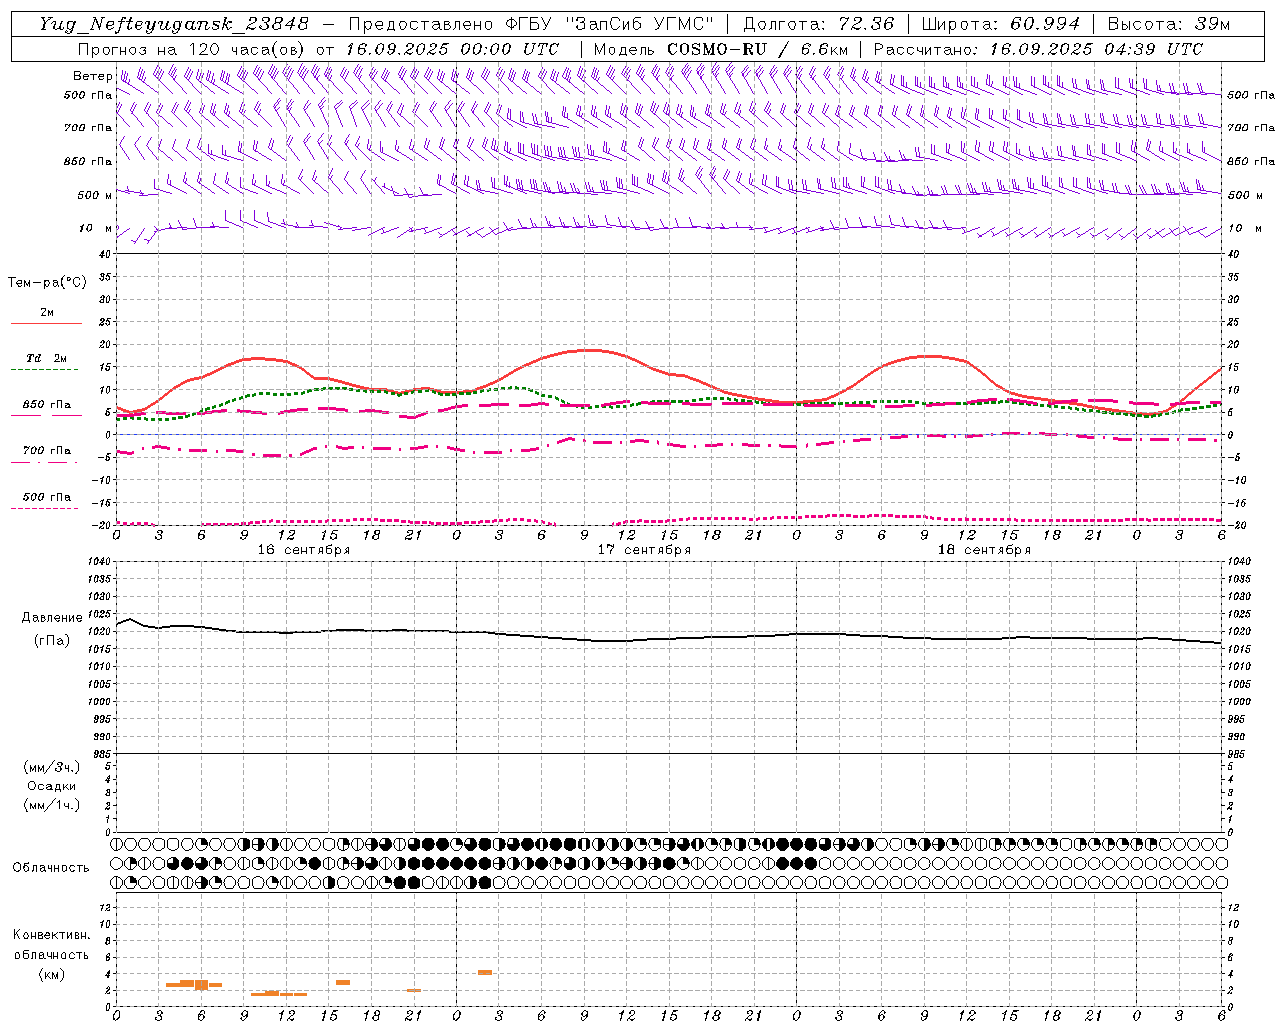1280x1024 pixels.
Task: Click the '2м' temperature legend entry
Action: 47,312
